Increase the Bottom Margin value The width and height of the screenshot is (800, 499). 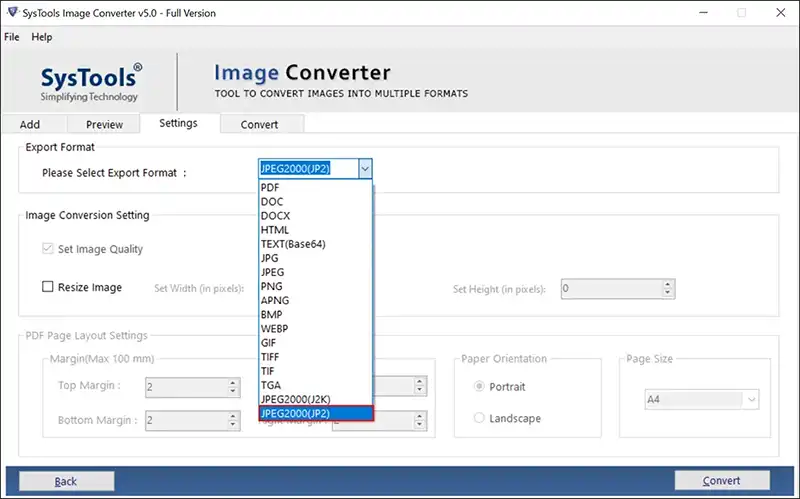point(233,416)
